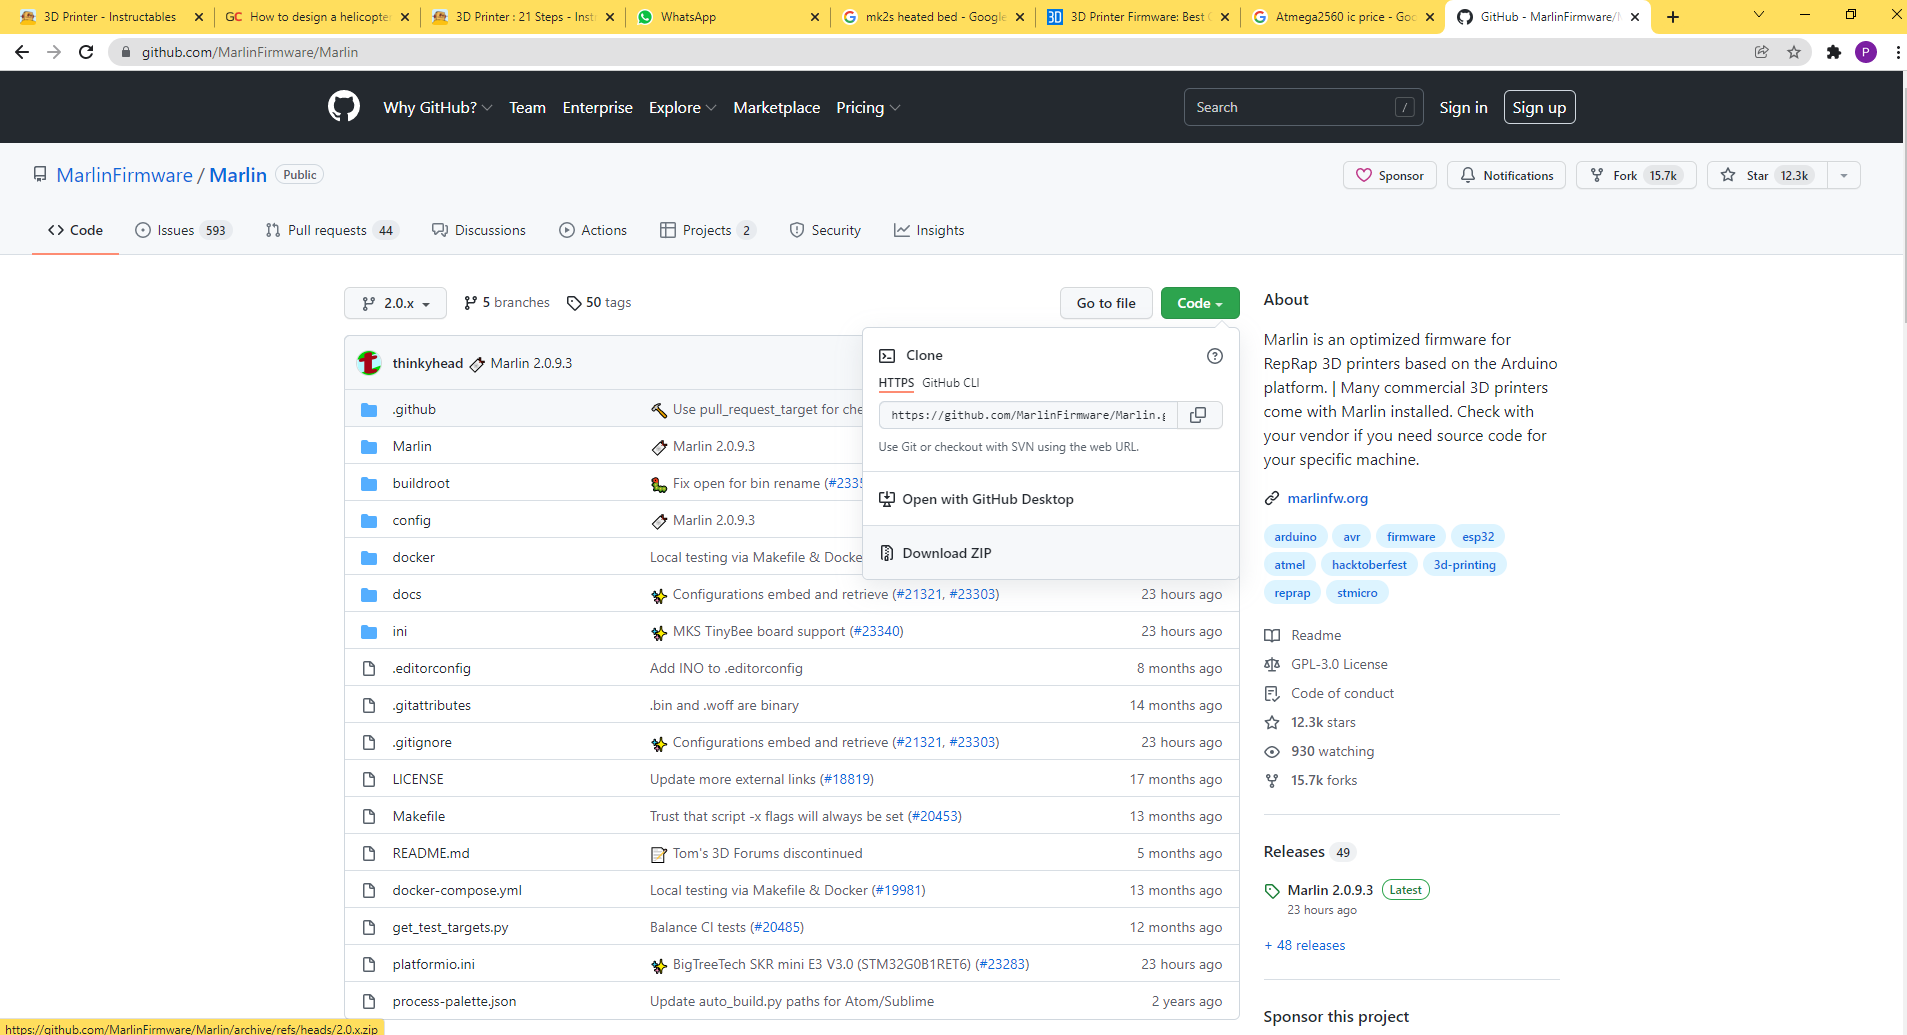Image resolution: width=1907 pixels, height=1035 pixels.
Task: Bookmark this page with star icon
Action: tap(1794, 52)
